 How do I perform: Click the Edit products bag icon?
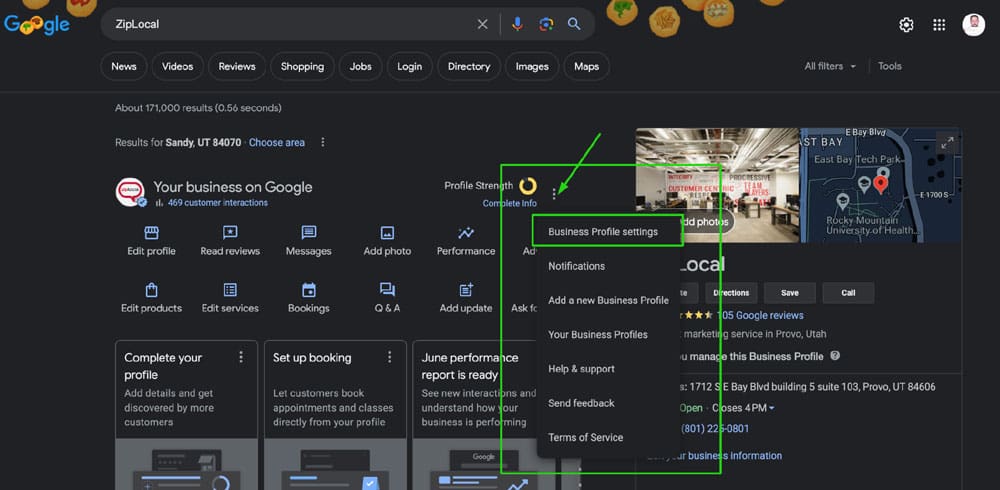click(152, 290)
